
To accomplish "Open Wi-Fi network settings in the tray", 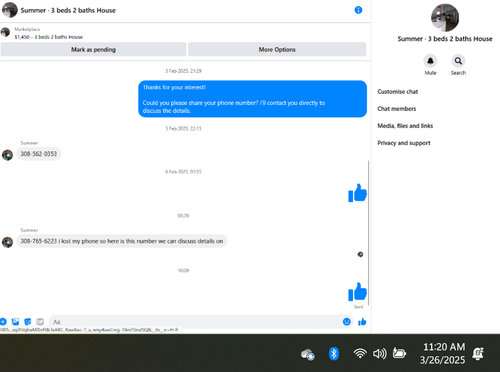I will coord(360,353).
